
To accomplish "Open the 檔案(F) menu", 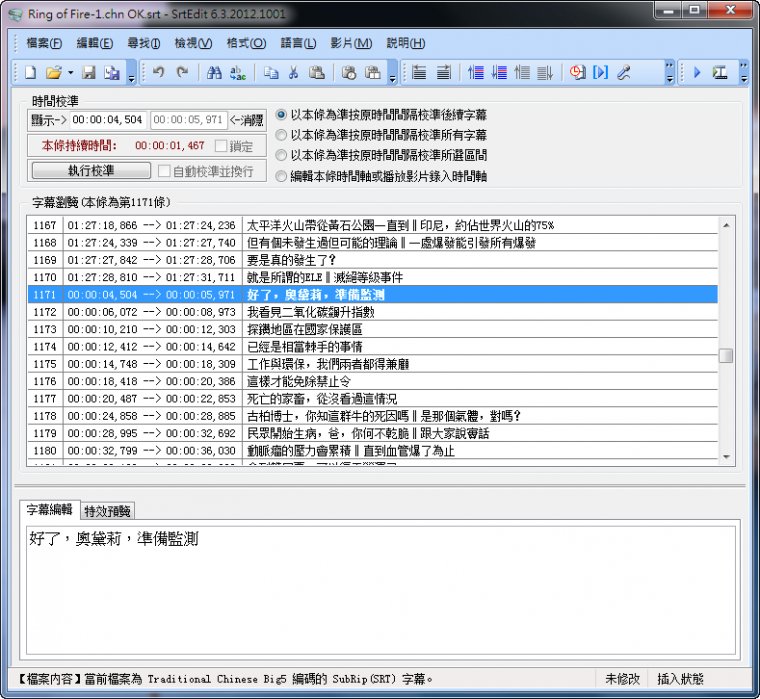I will coord(44,43).
